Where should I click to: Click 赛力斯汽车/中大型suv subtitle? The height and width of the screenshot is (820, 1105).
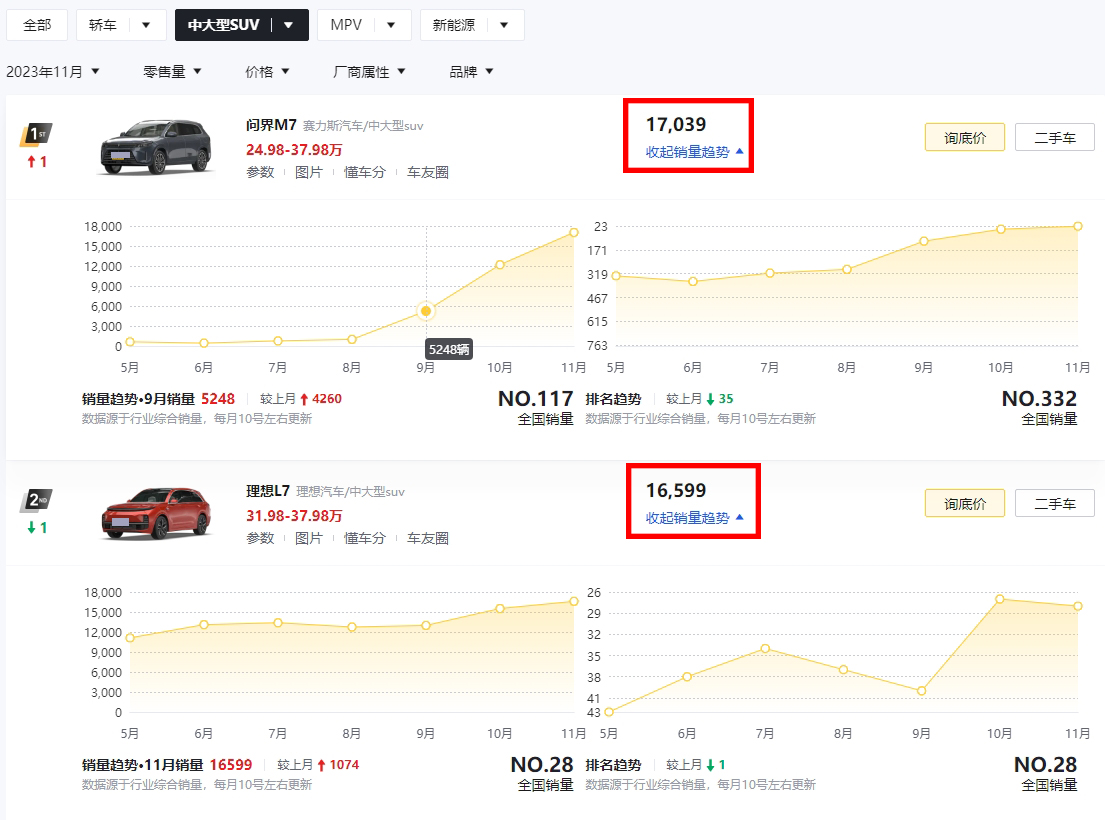pyautogui.click(x=363, y=126)
